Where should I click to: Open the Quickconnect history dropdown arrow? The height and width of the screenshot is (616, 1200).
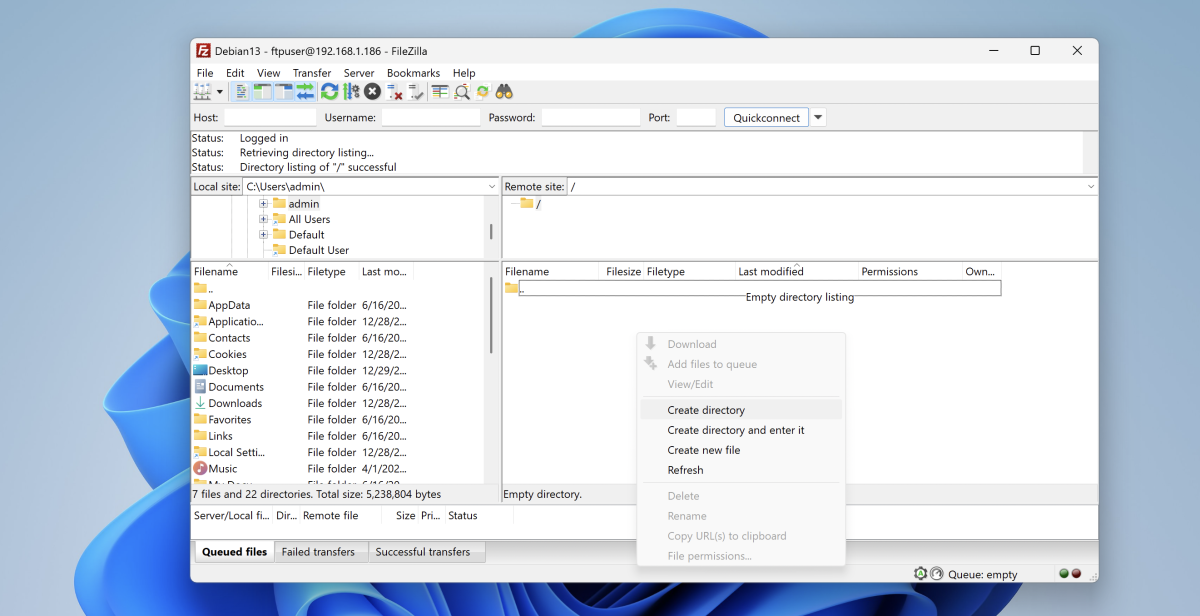tap(819, 117)
